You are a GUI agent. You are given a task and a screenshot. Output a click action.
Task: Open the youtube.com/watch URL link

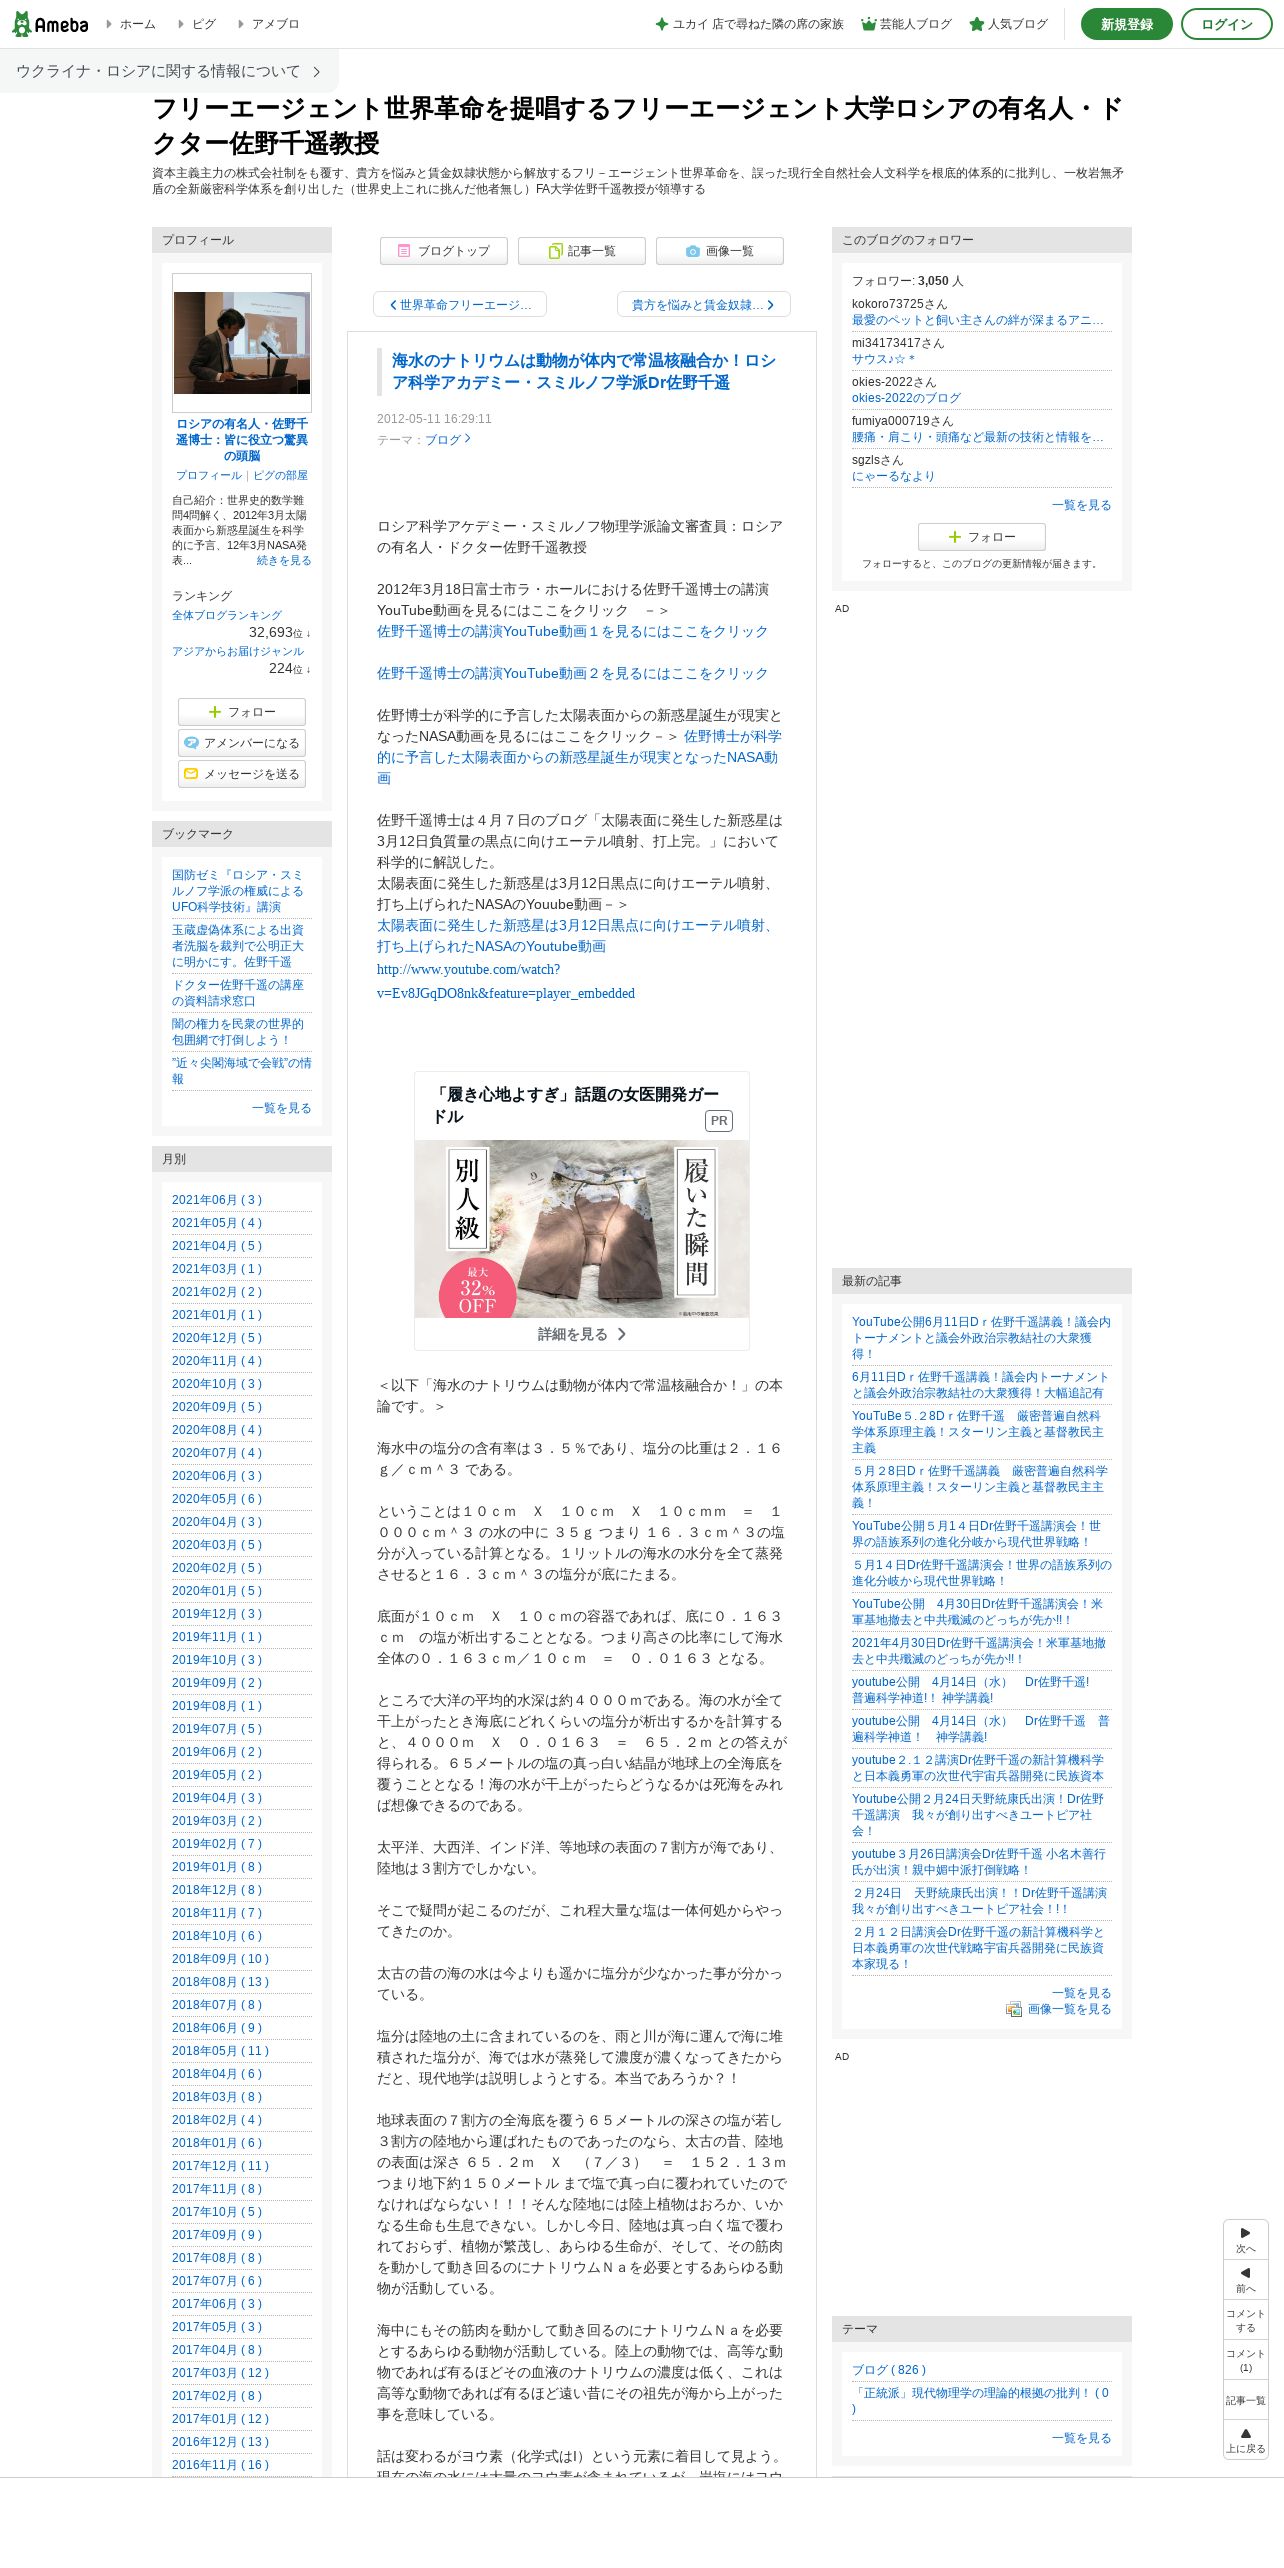[506, 982]
